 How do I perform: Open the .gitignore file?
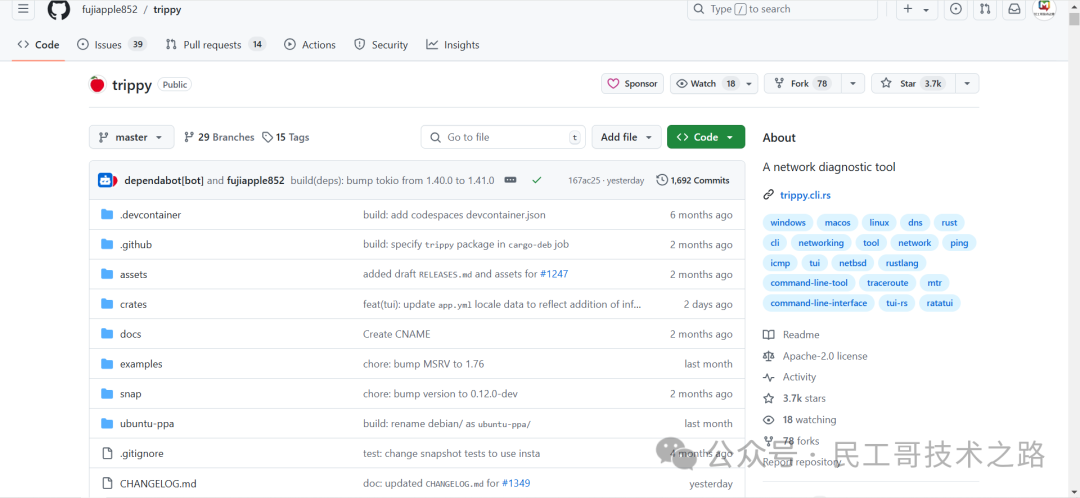coord(141,453)
